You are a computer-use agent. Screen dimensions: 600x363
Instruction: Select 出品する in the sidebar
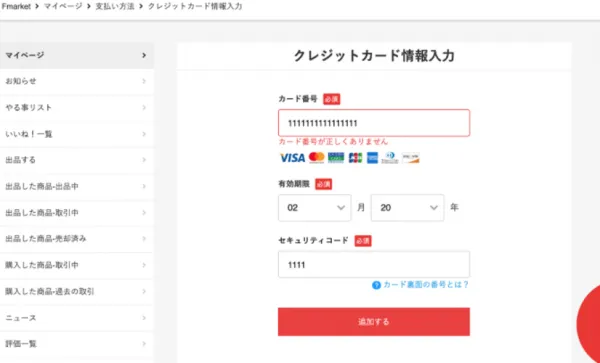pyautogui.click(x=77, y=160)
